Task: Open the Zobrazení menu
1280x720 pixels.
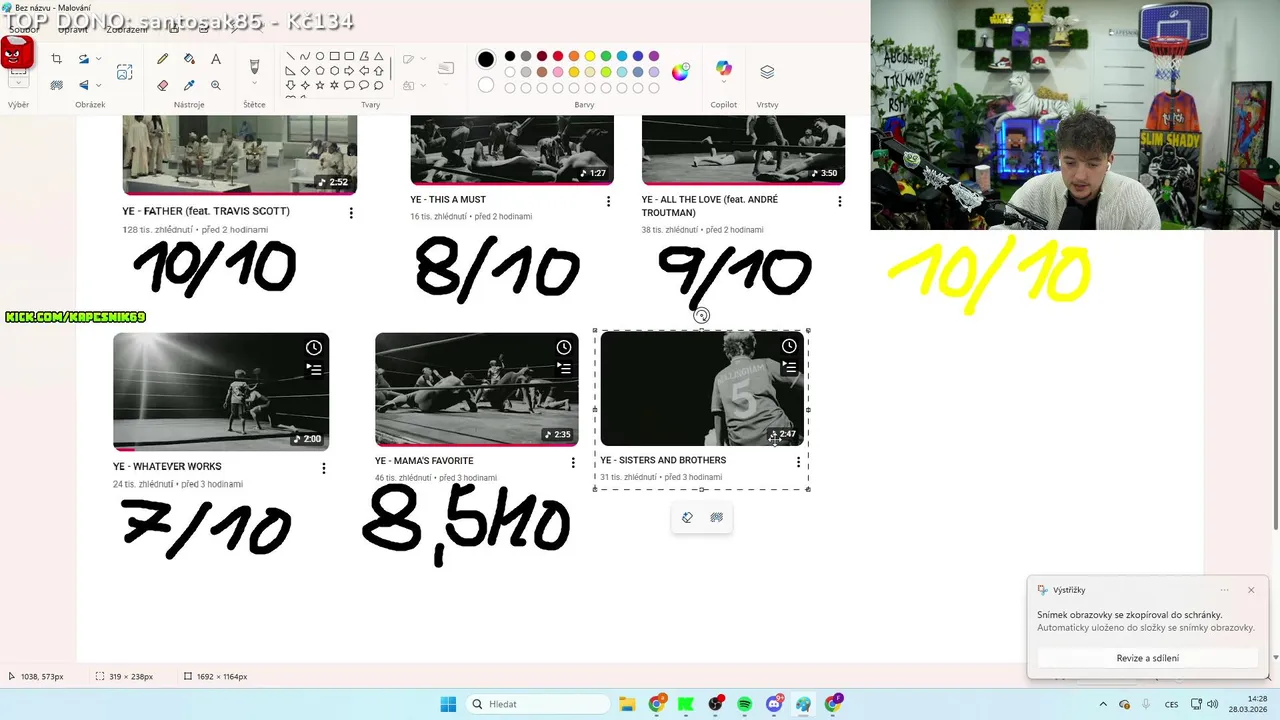Action: pos(127,30)
